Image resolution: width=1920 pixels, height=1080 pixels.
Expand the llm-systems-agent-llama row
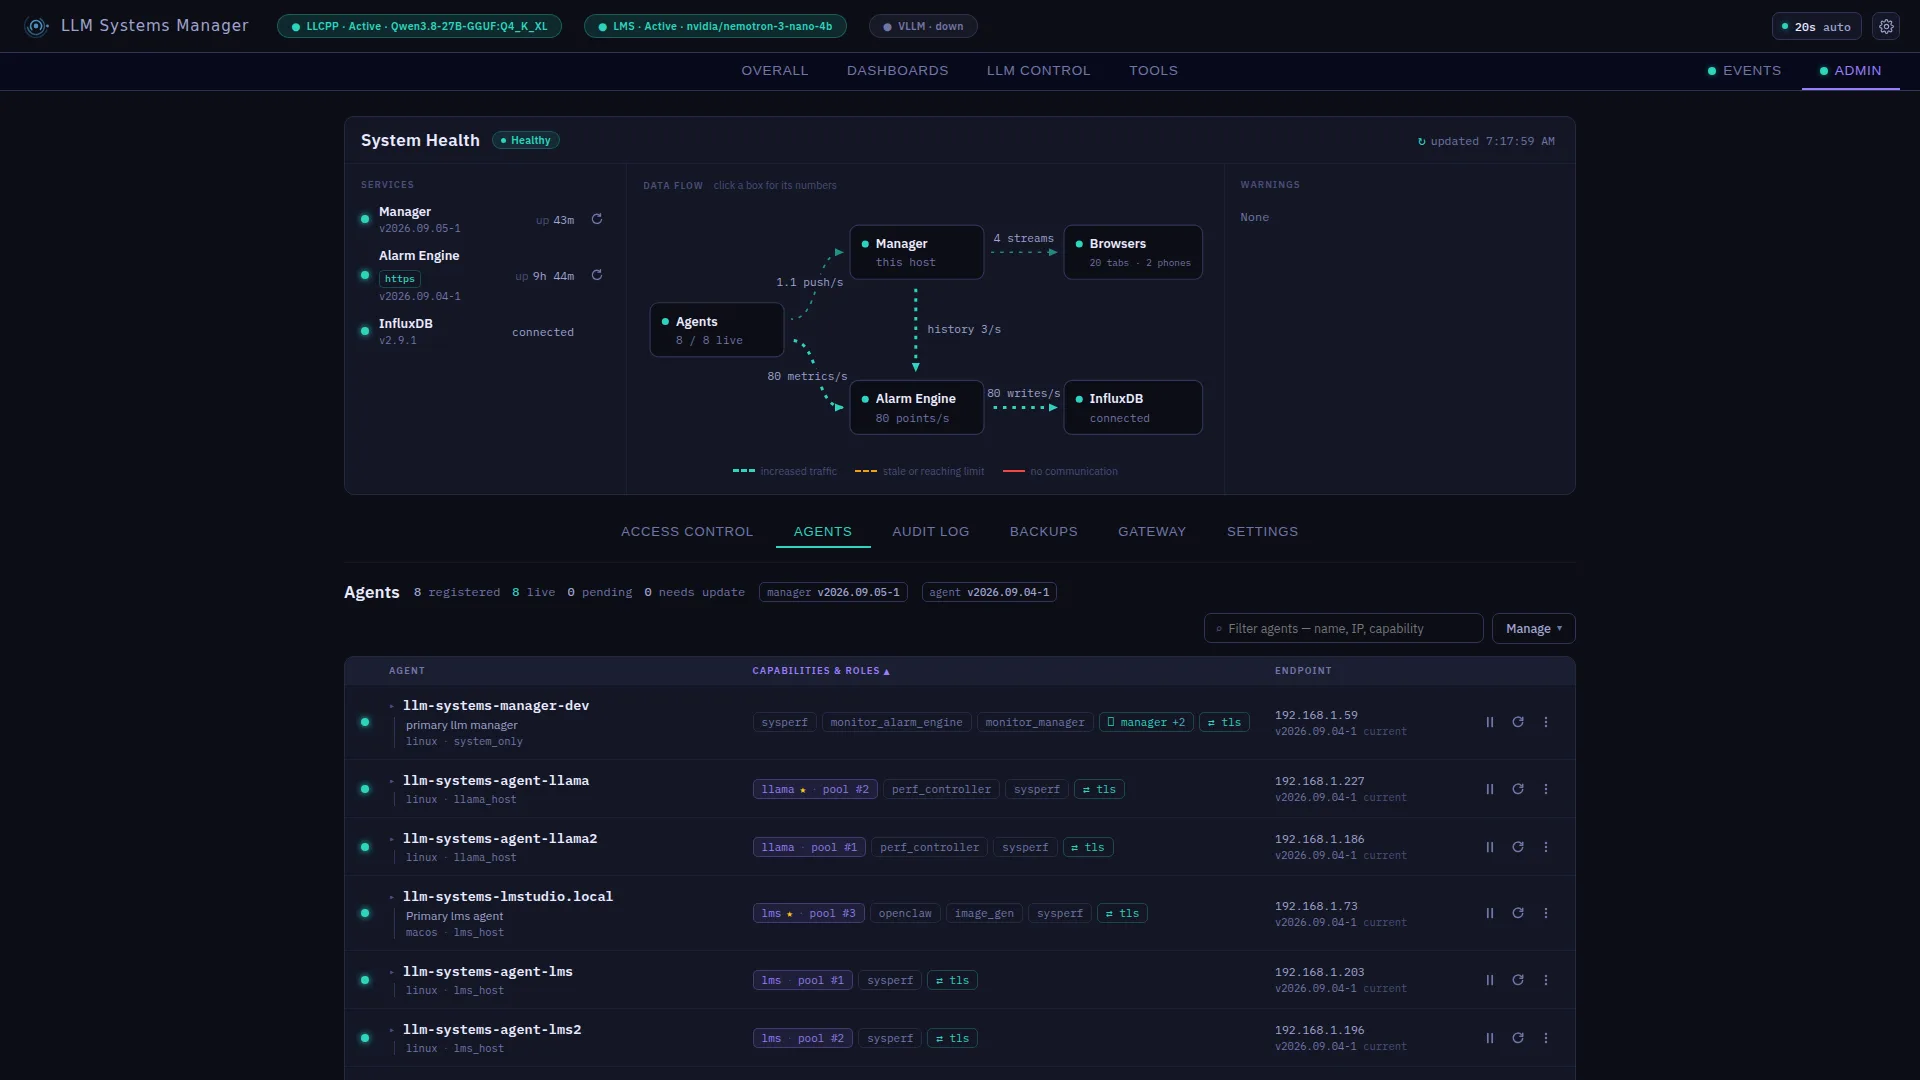pos(392,781)
